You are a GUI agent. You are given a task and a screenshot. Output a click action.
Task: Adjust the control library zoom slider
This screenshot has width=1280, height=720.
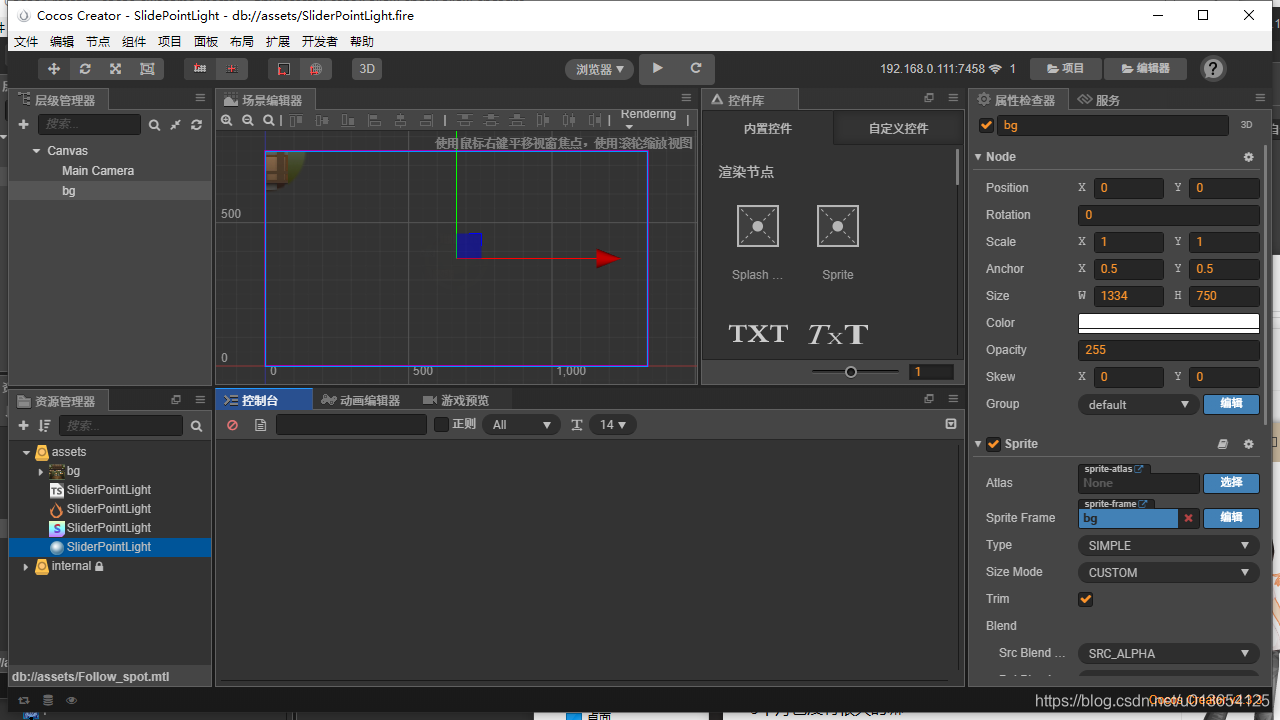click(x=851, y=372)
